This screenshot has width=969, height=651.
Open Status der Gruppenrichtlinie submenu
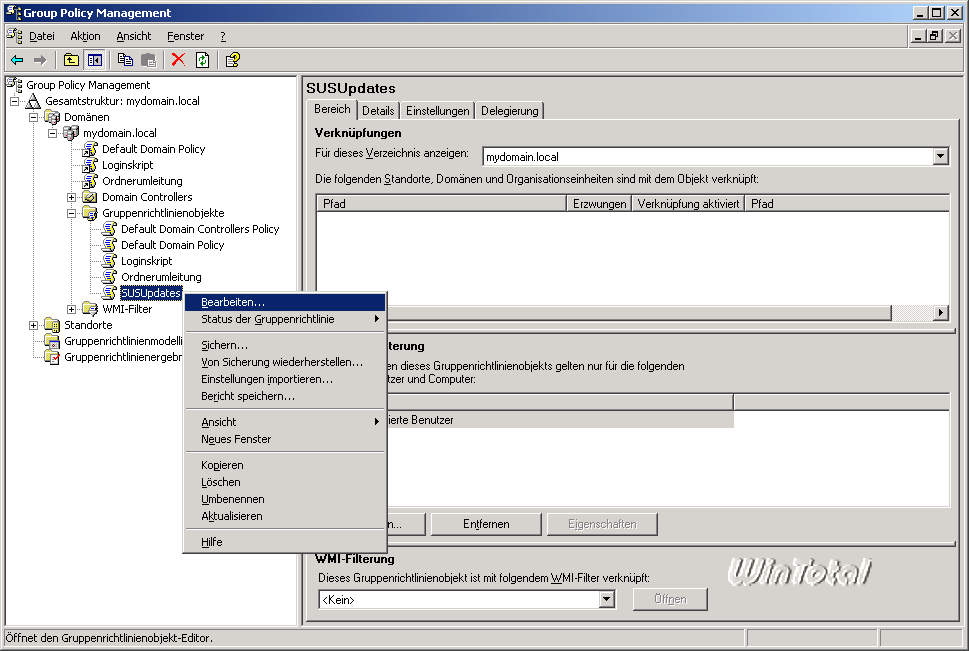coord(285,319)
